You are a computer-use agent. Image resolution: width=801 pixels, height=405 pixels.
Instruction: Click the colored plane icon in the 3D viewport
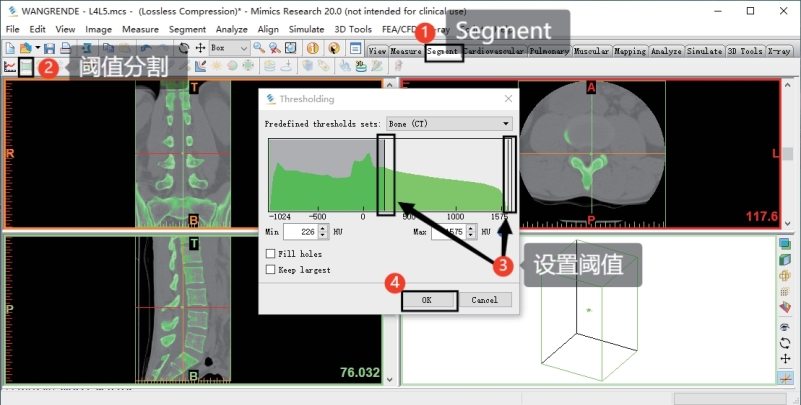click(x=785, y=307)
